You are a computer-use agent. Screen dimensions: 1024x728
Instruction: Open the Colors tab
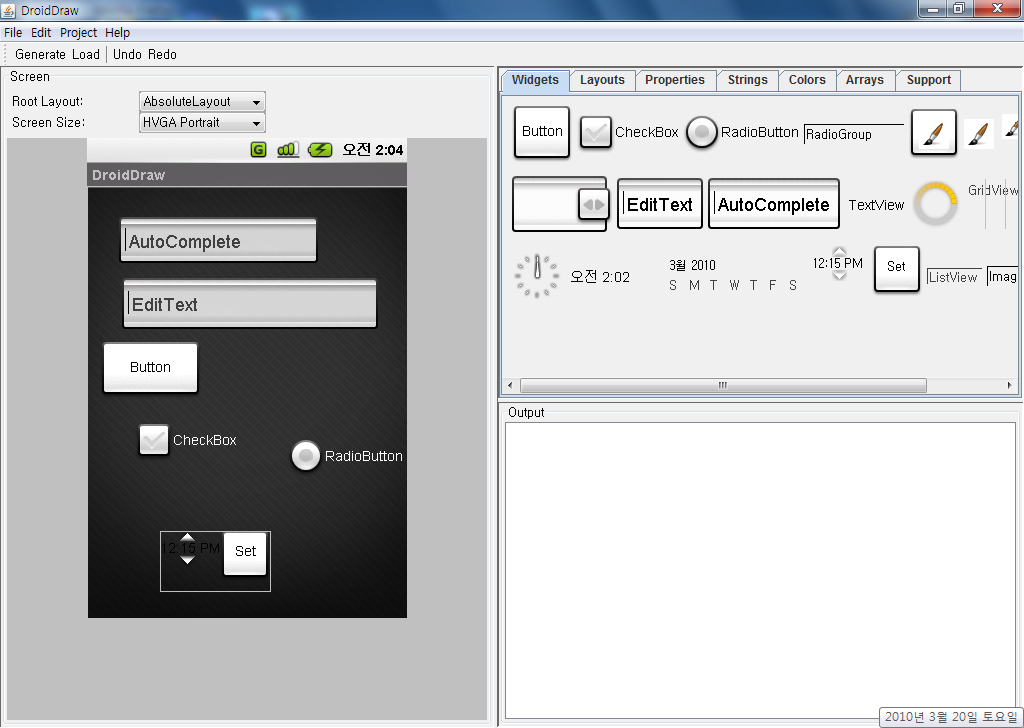pos(807,80)
